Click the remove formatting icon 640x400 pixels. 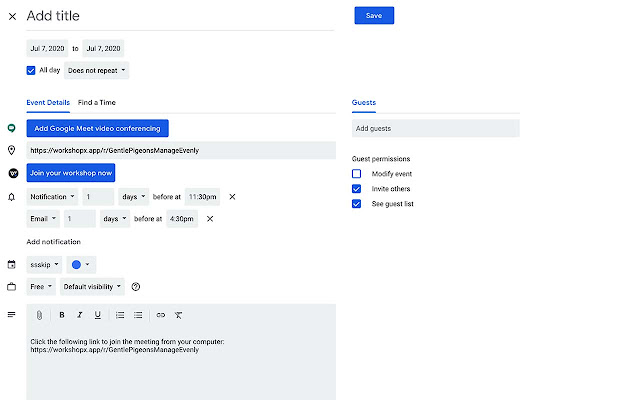point(178,315)
